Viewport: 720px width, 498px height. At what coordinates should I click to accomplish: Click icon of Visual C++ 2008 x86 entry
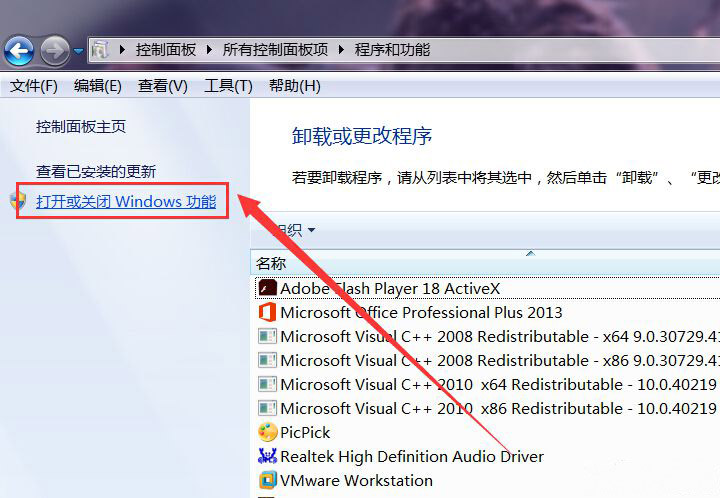coord(267,360)
